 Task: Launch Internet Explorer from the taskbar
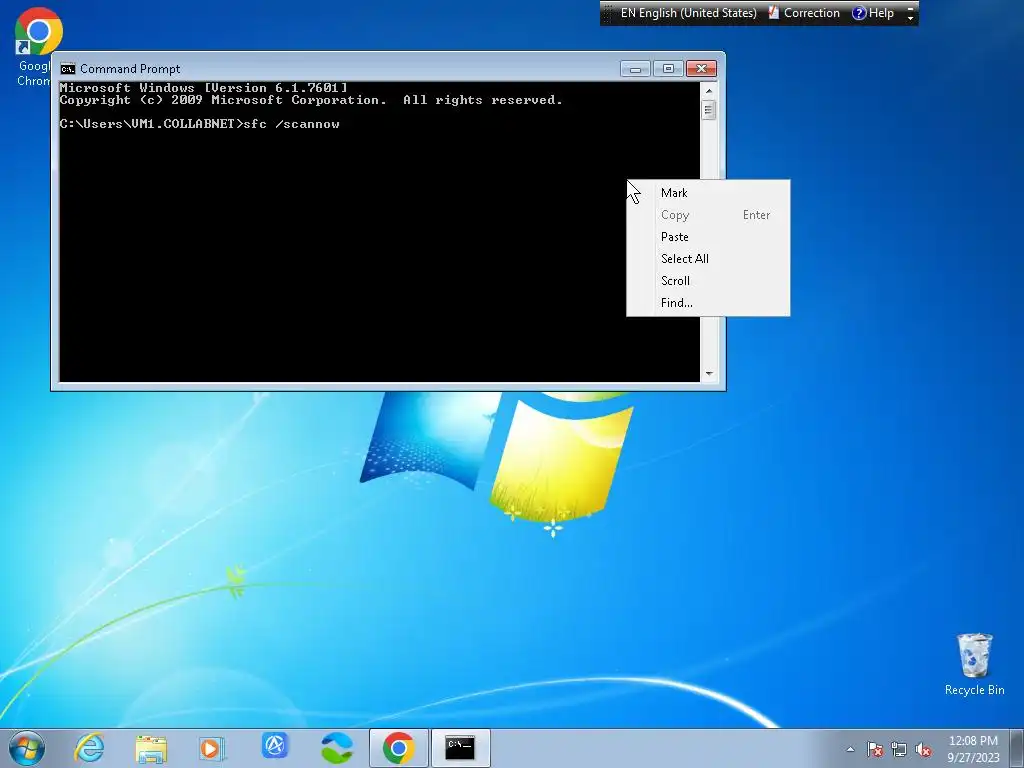(89, 748)
